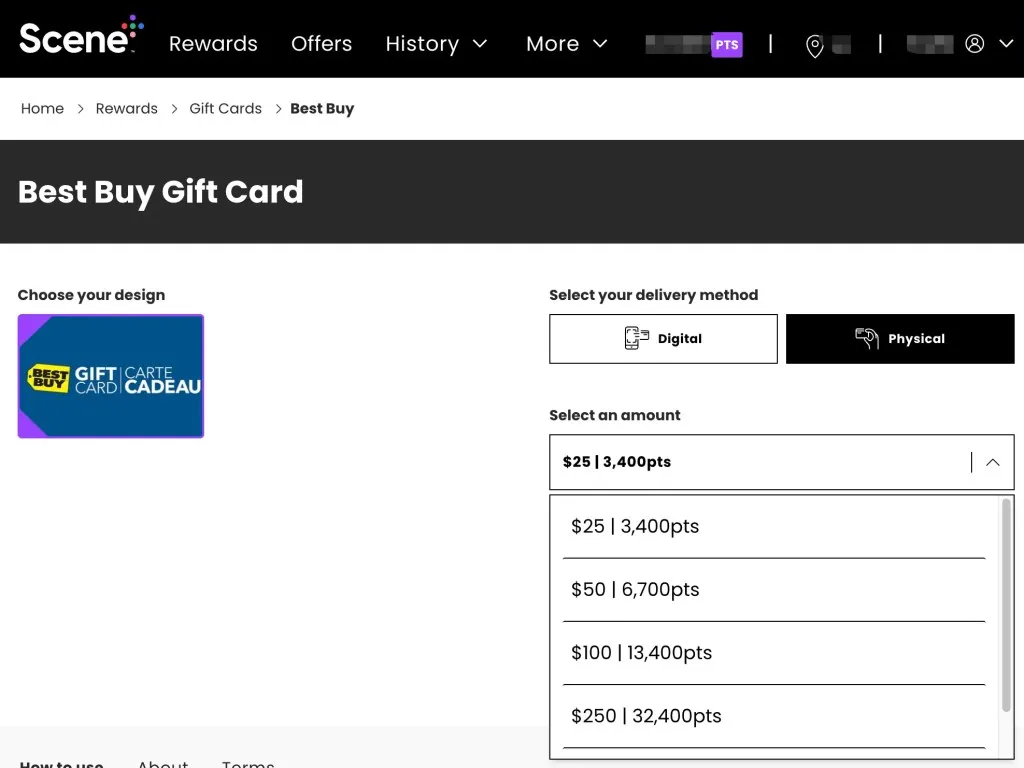Viewport: 1024px width, 768px height.
Task: Click the Best Buy breadcrumb
Action: [x=322, y=108]
